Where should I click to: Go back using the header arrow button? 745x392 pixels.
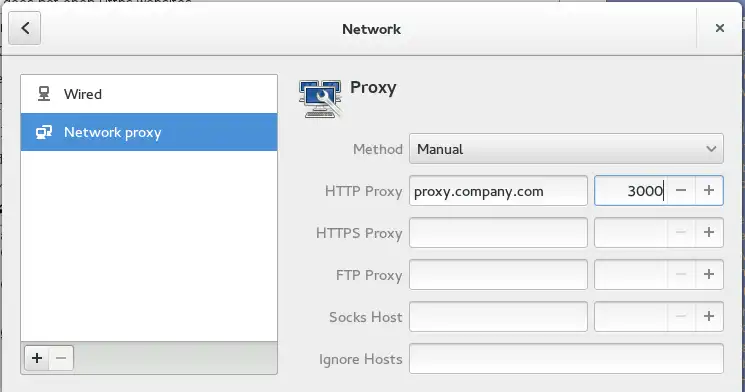click(x=25, y=29)
